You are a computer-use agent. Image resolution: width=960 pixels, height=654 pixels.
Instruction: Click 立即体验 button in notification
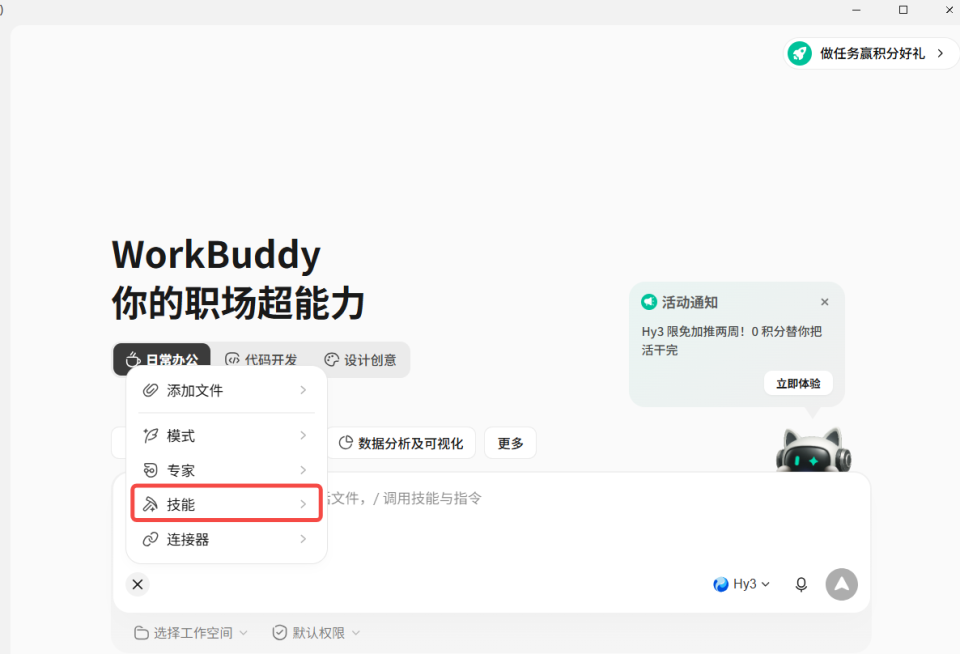pyautogui.click(x=798, y=383)
